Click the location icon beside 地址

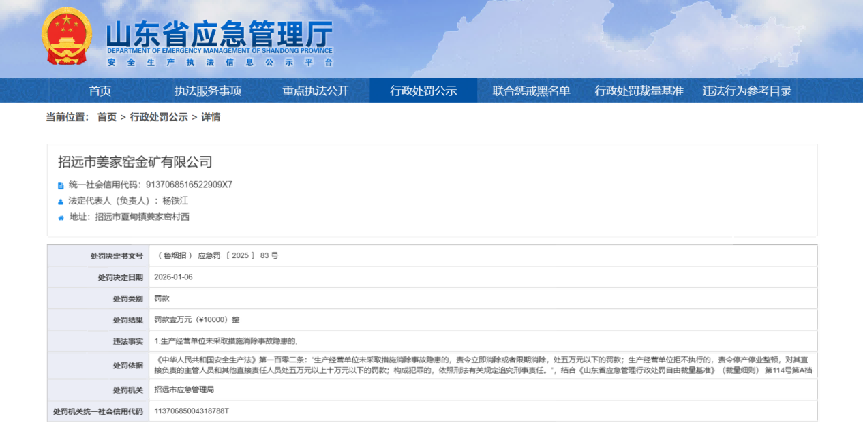[60, 217]
